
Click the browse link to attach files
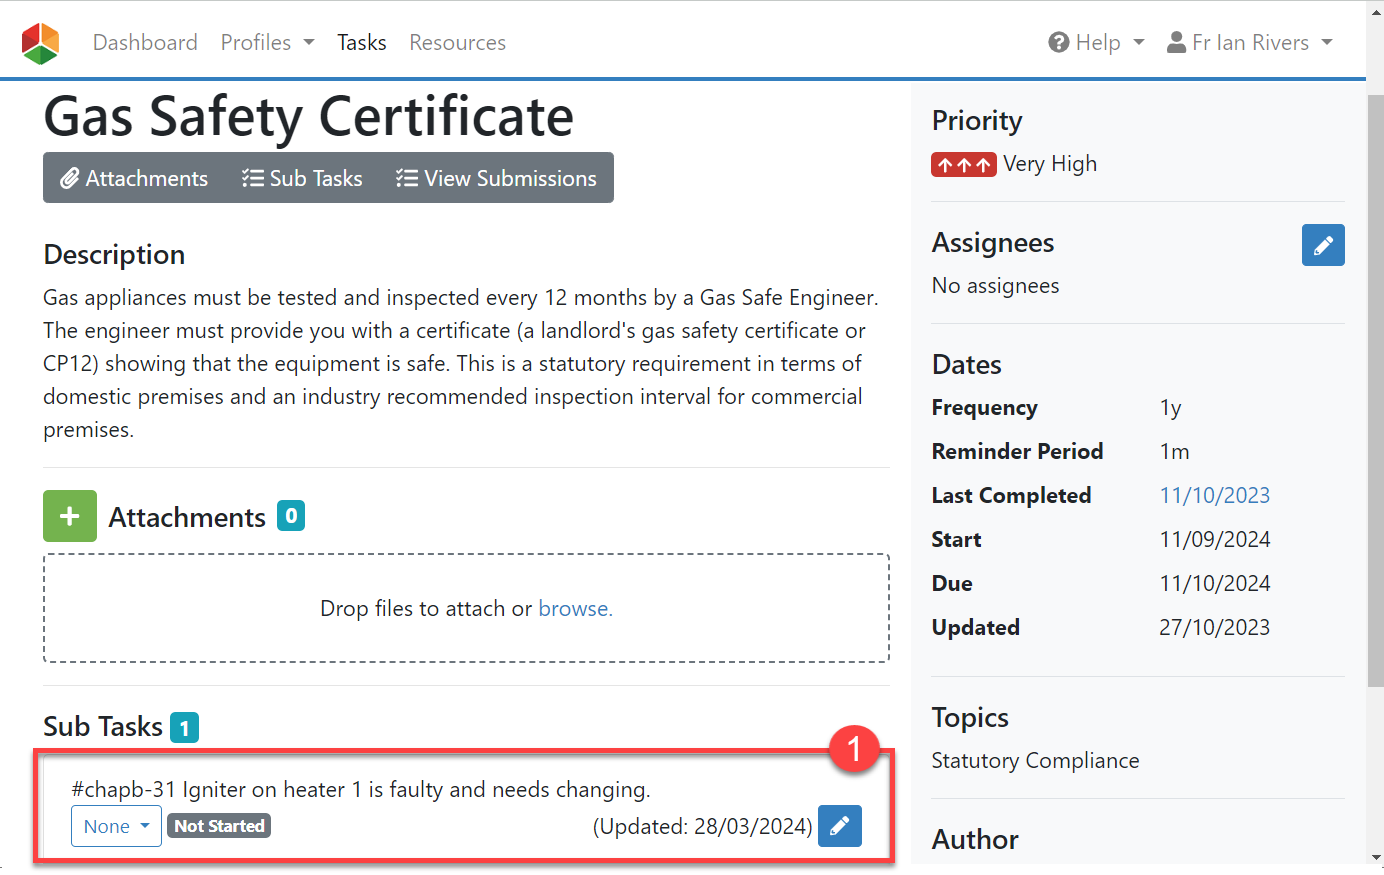coord(575,608)
